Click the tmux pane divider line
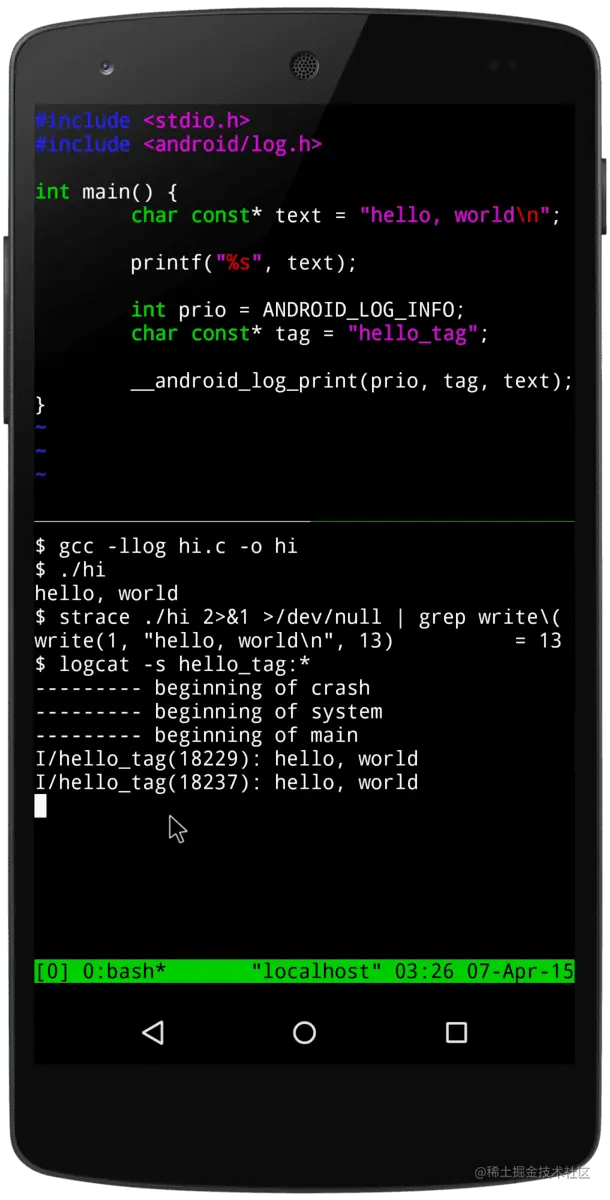Screen dimensions: 610x1200 pos(304,521)
